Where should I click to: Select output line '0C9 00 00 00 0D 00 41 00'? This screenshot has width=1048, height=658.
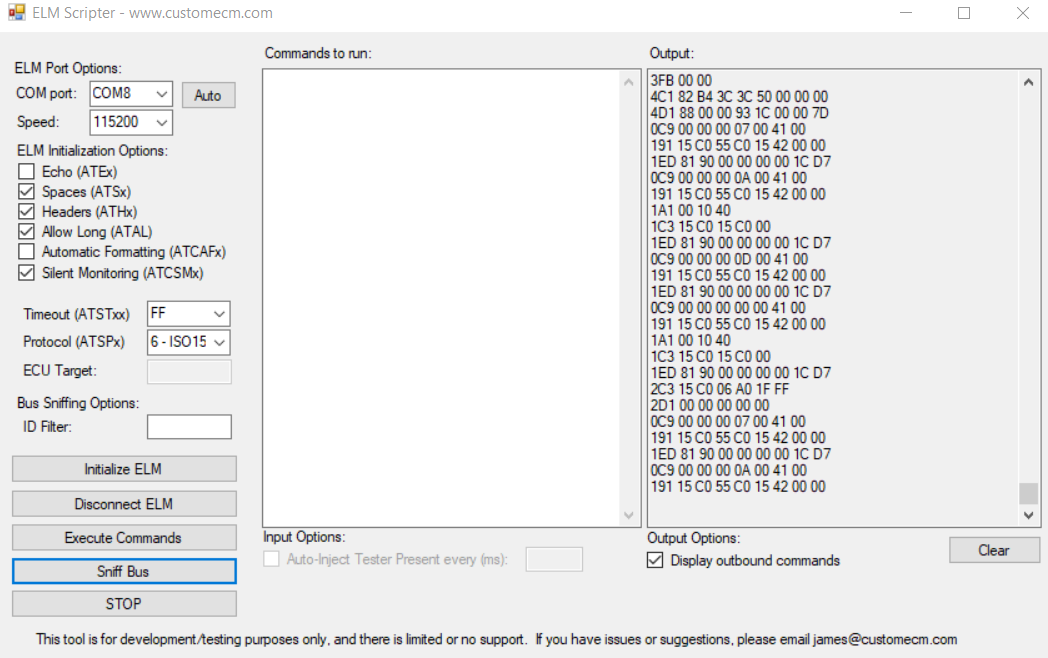pyautogui.click(x=729, y=259)
